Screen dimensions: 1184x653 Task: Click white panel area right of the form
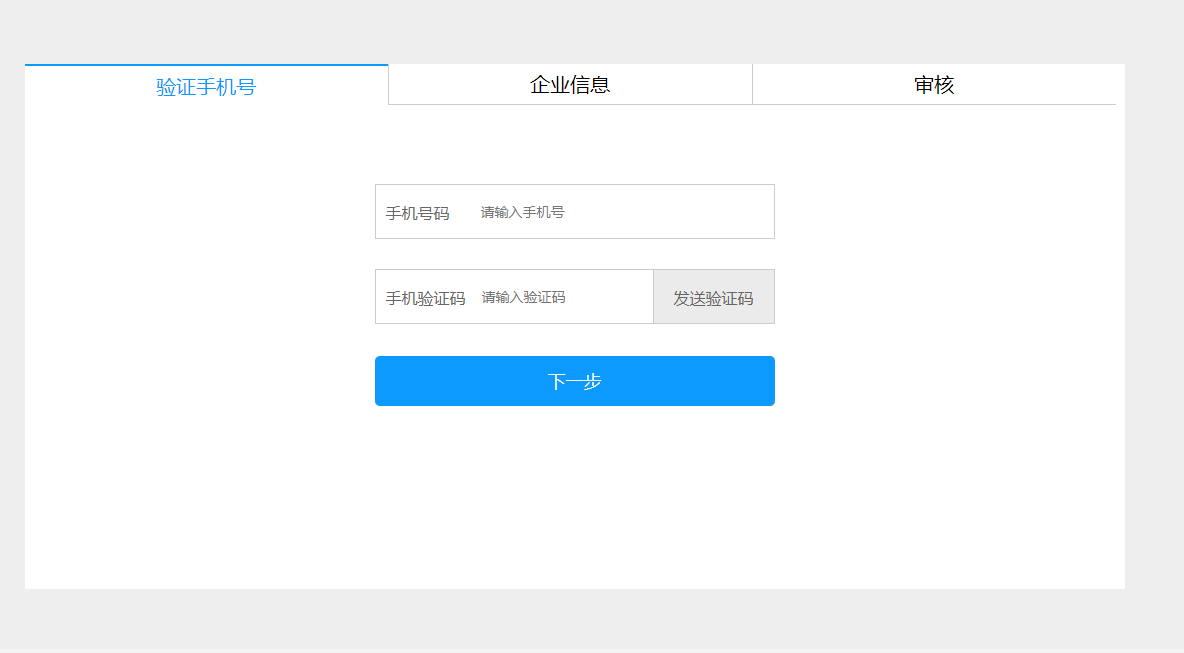(x=950, y=300)
